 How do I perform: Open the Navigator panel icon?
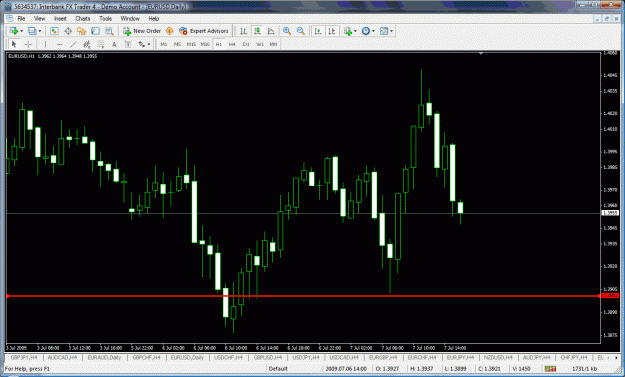coord(82,31)
